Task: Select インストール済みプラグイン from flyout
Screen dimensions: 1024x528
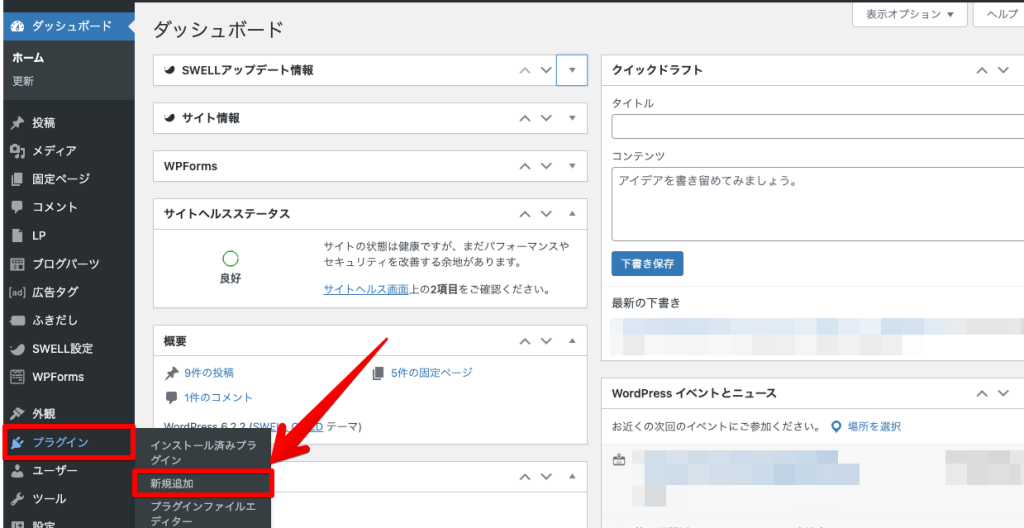Action: coord(203,452)
